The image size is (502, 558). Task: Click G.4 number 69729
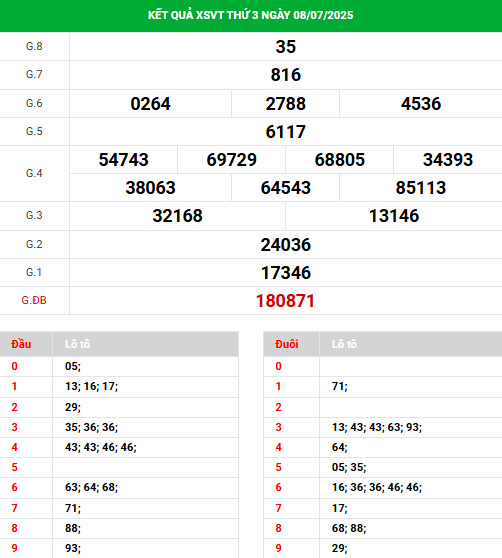232,159
